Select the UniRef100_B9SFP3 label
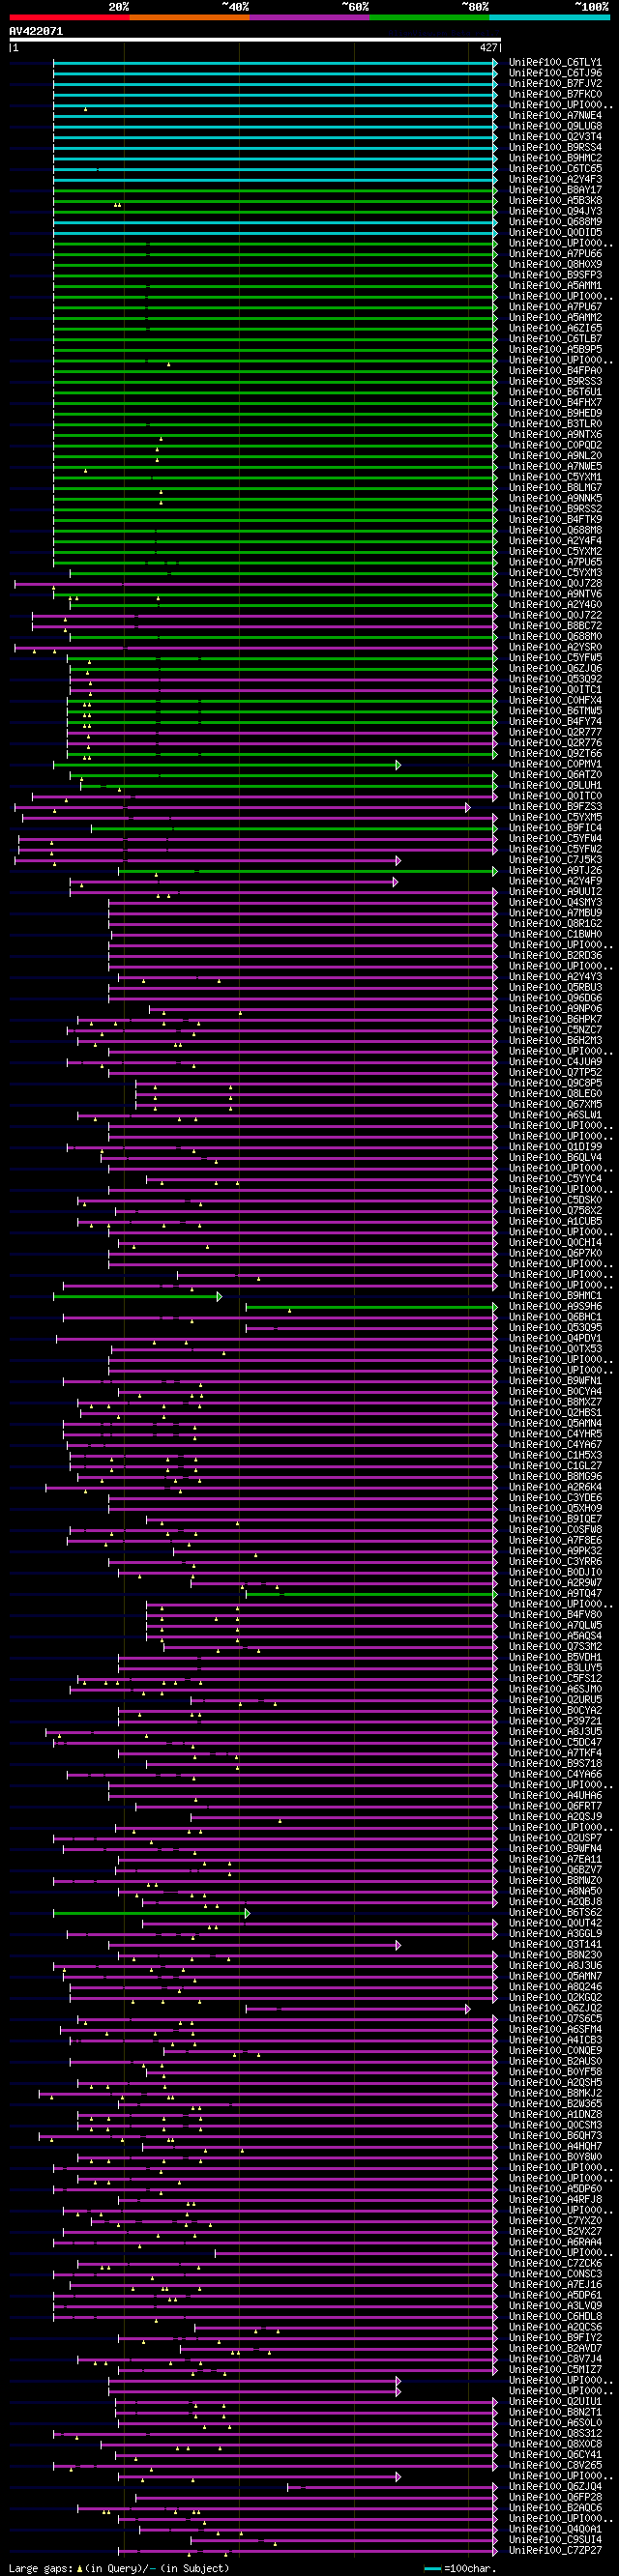The image size is (619, 2576). [x=555, y=275]
